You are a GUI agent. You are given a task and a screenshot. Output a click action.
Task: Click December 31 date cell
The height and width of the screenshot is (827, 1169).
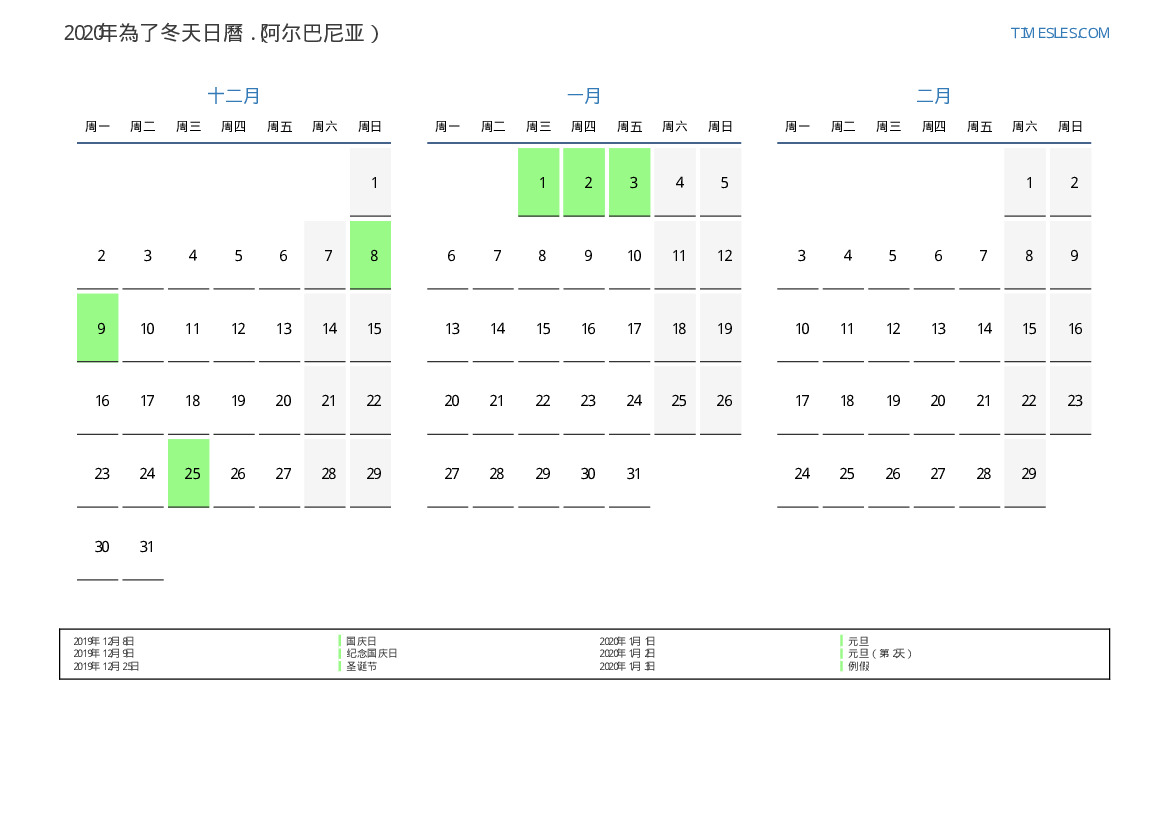point(144,546)
